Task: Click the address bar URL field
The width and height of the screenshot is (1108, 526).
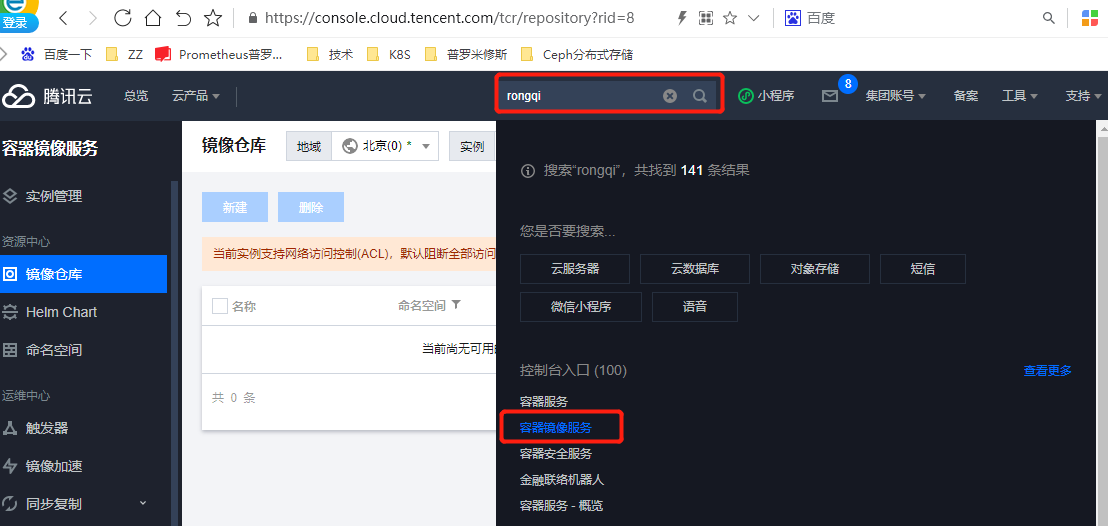Action: [x=447, y=18]
